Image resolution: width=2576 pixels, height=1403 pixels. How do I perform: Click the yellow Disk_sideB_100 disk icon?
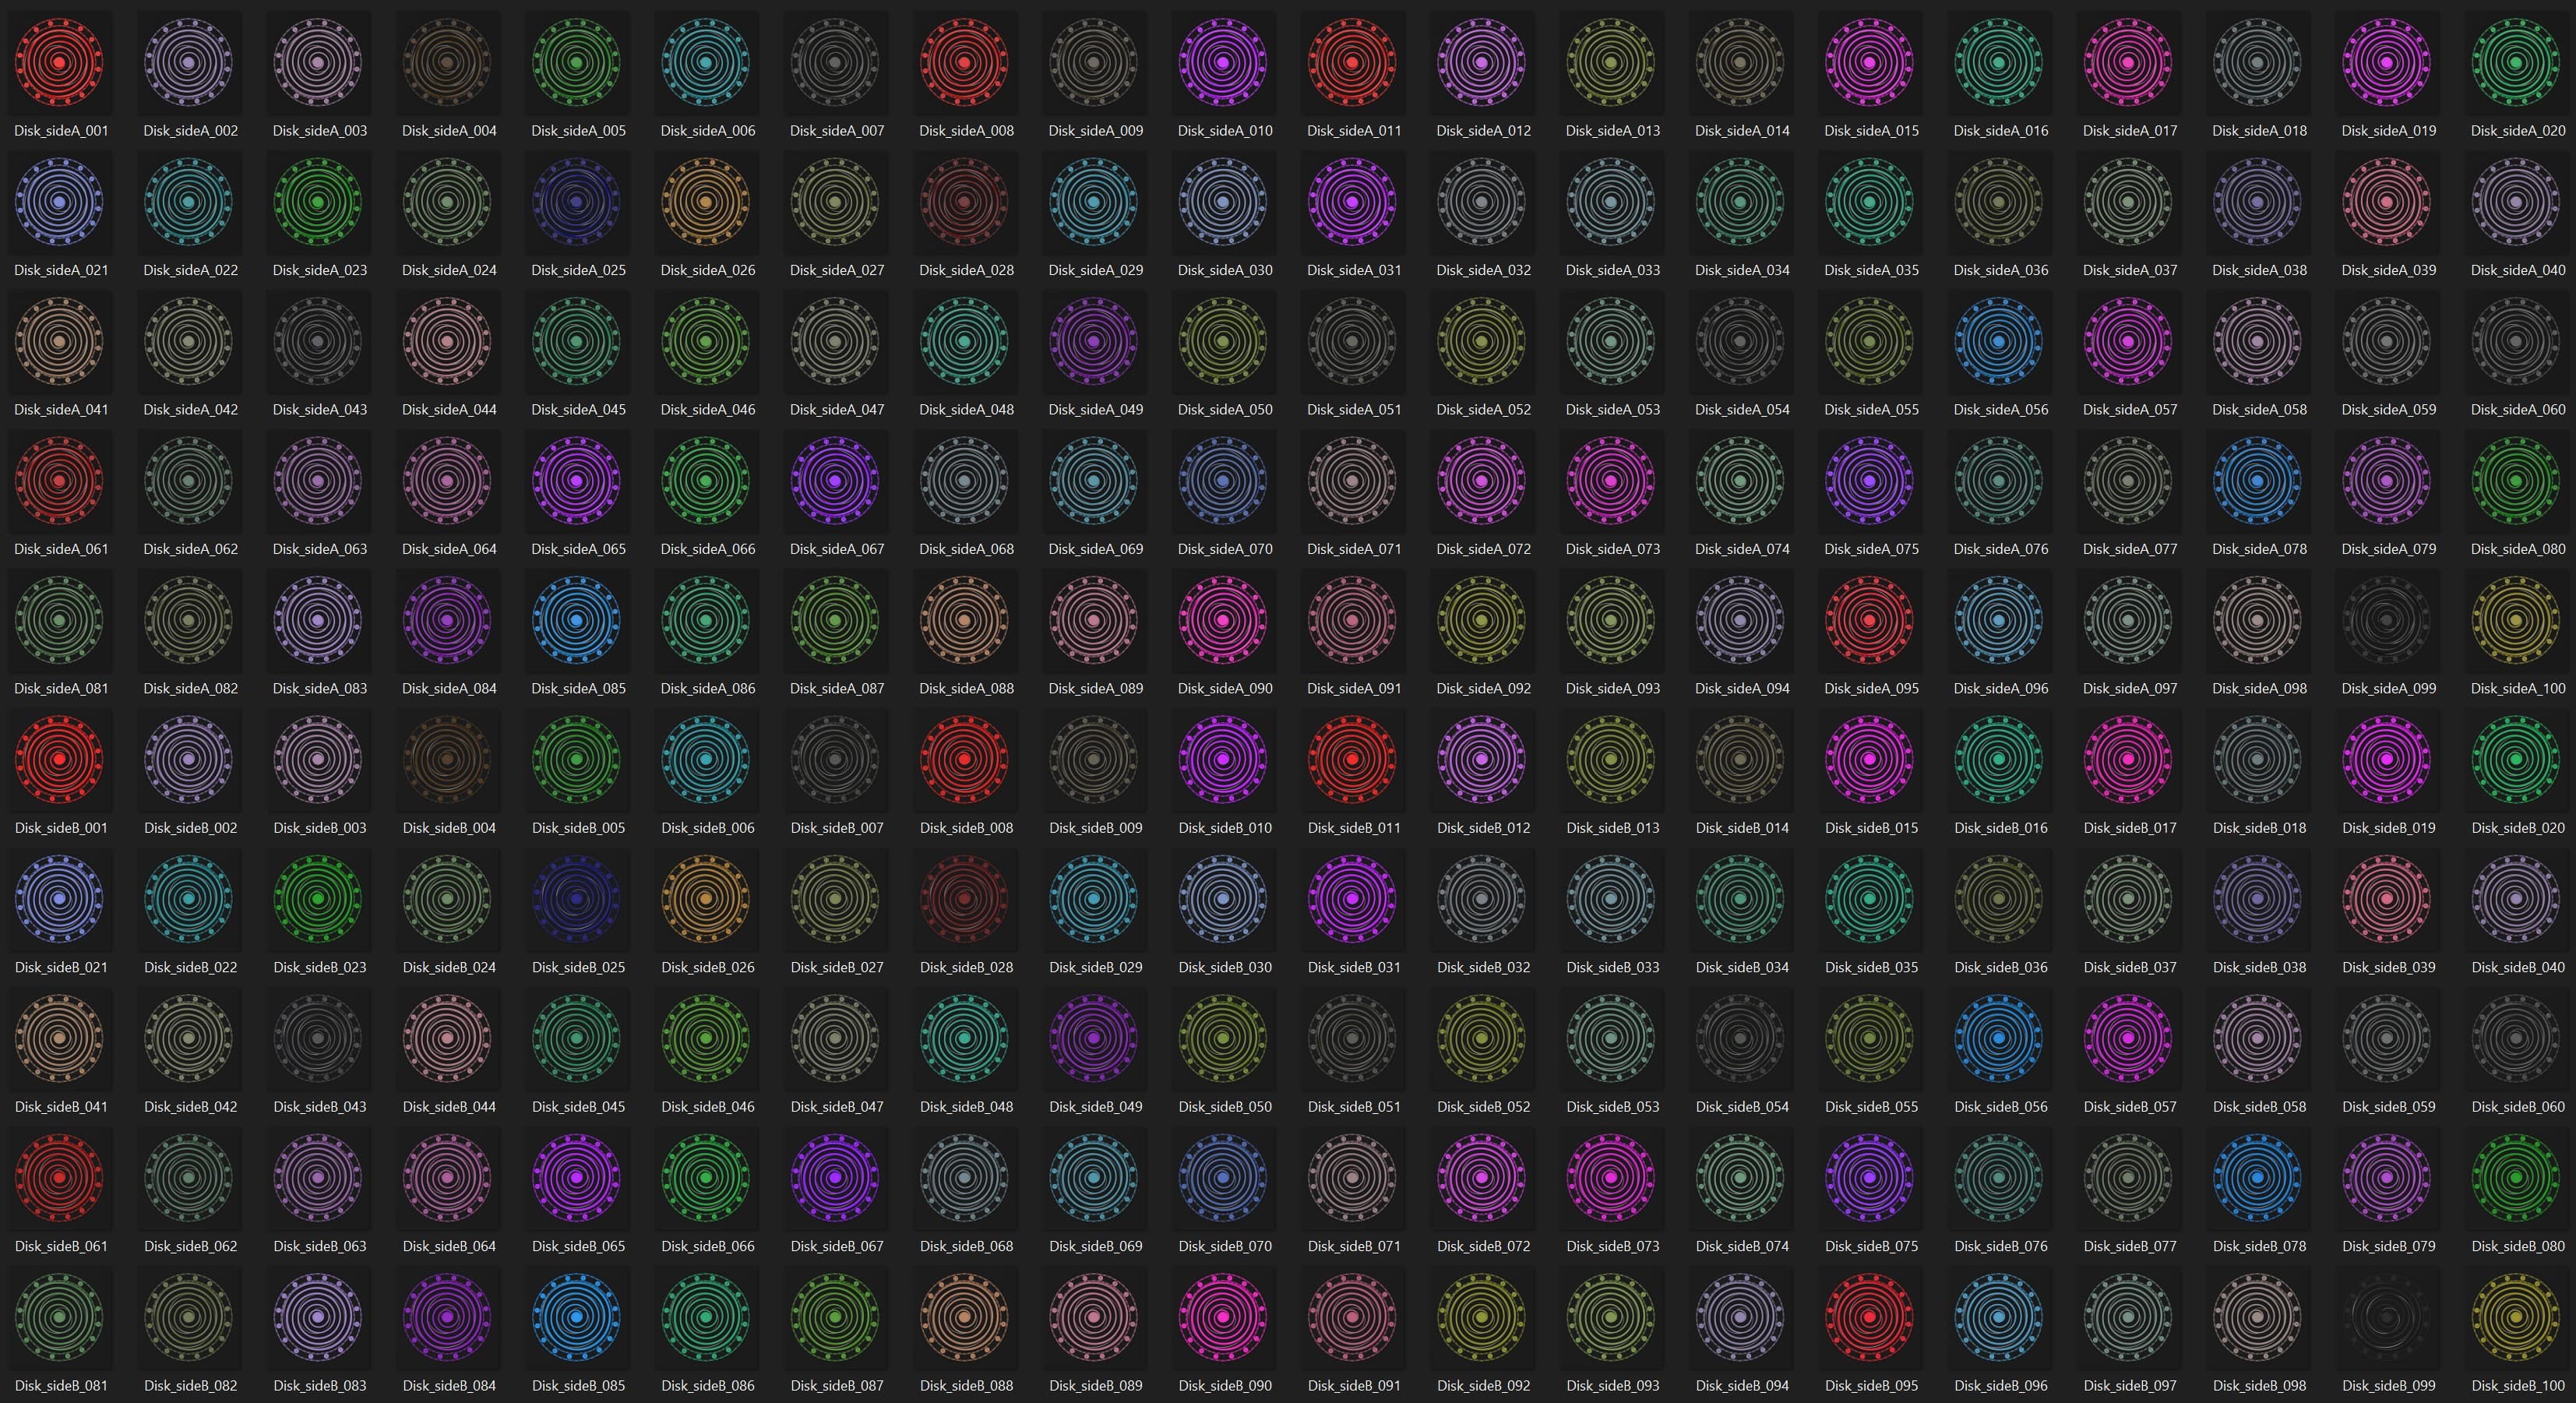point(2516,1317)
